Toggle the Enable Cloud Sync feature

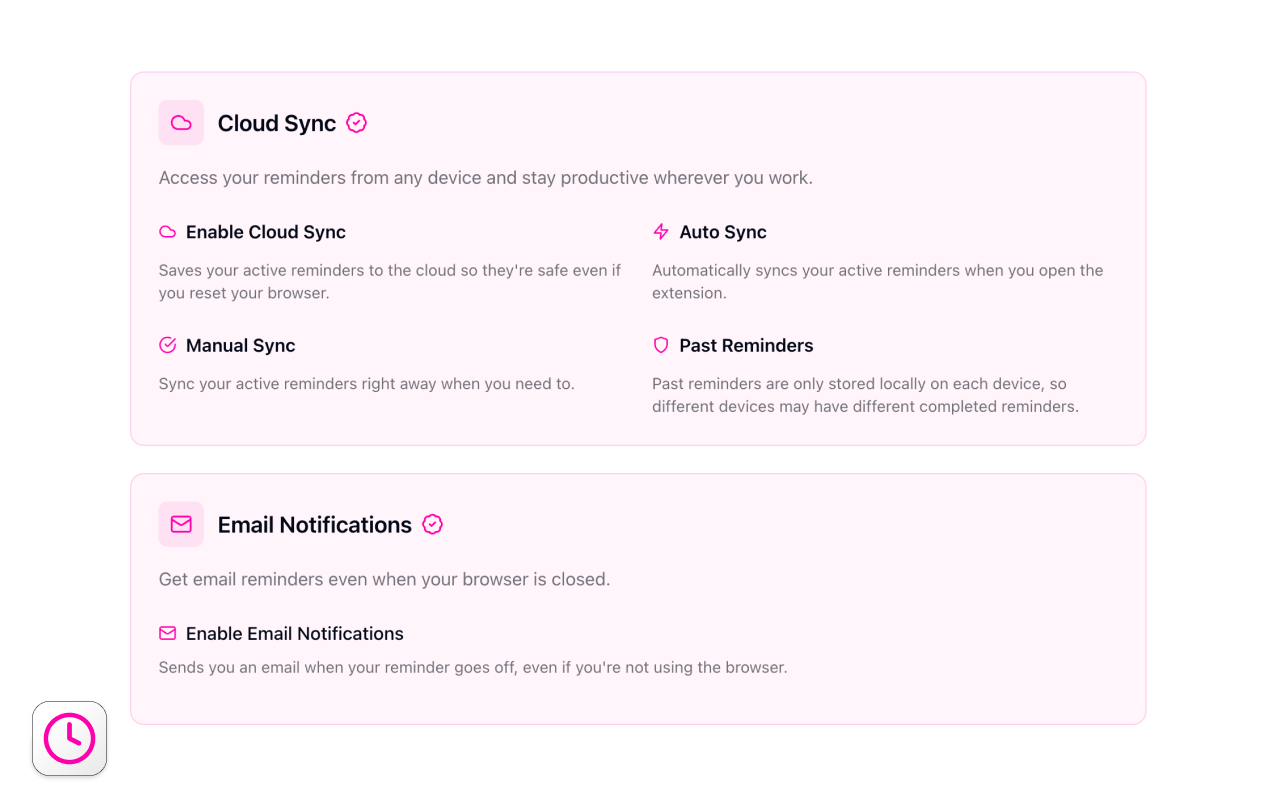click(265, 231)
